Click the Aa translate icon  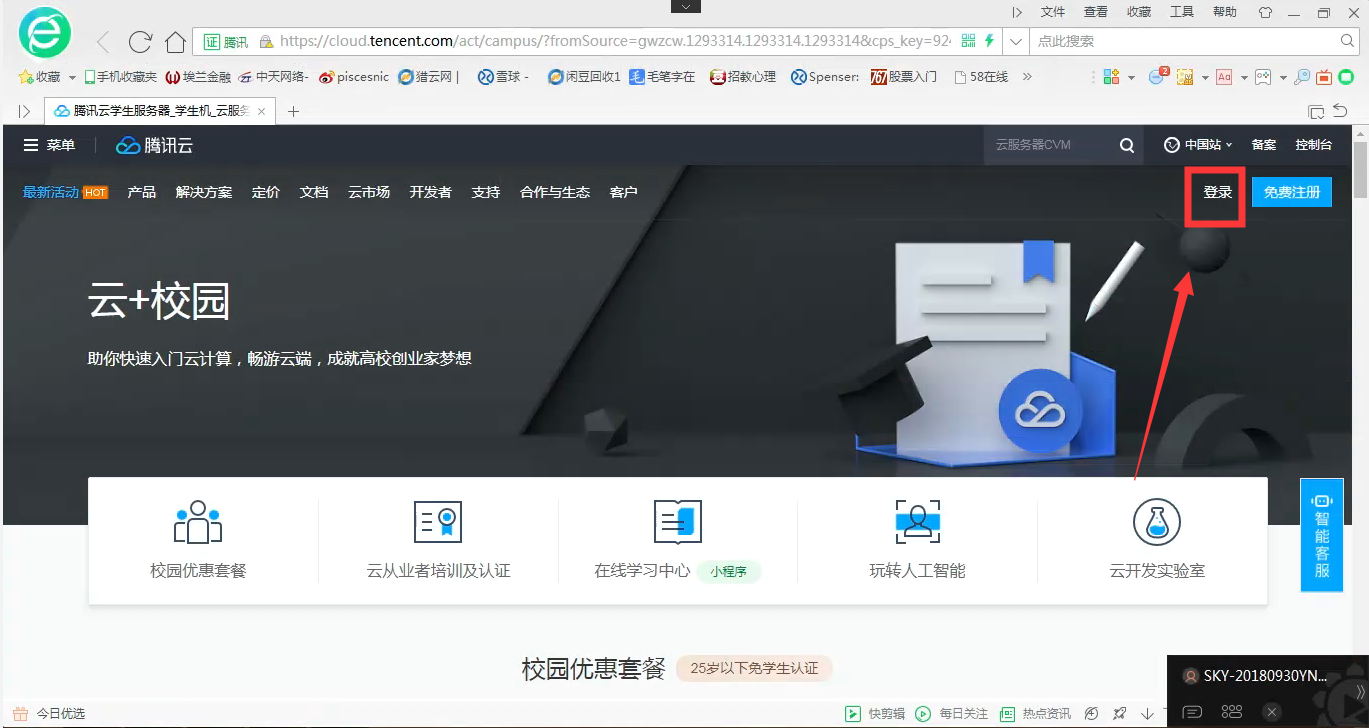point(1224,77)
